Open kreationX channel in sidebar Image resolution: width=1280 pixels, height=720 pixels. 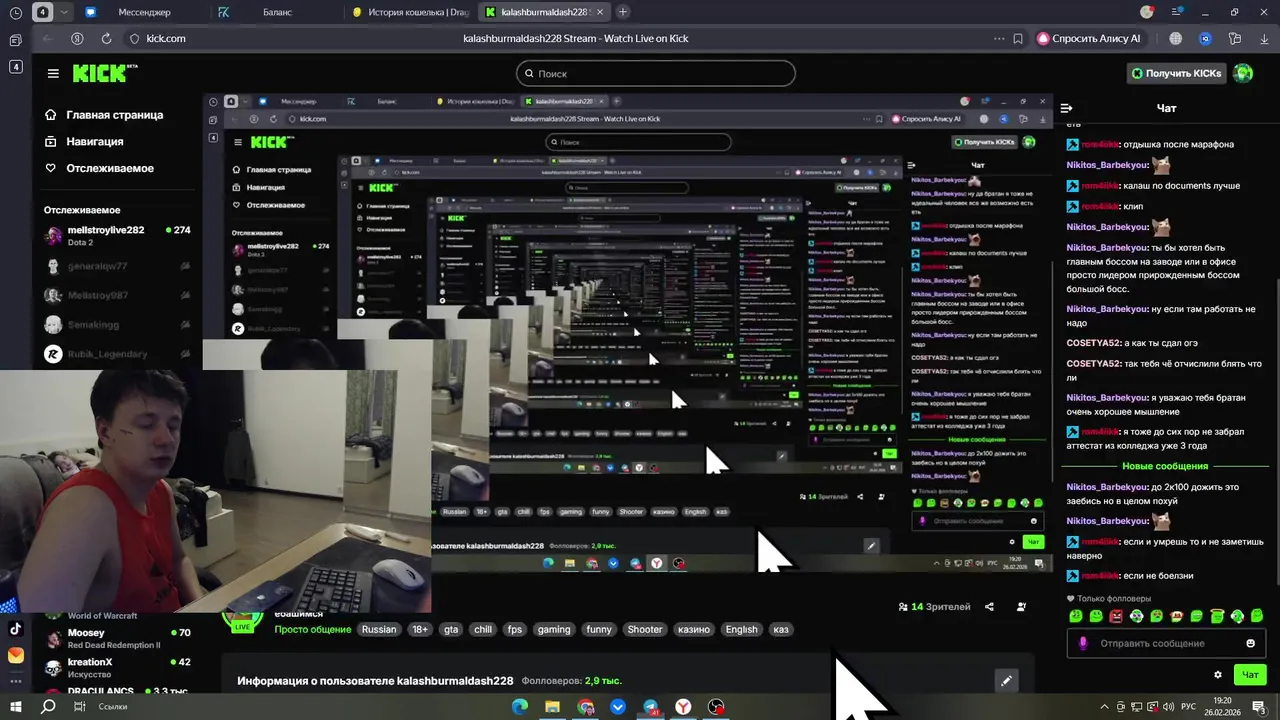[x=117, y=668]
